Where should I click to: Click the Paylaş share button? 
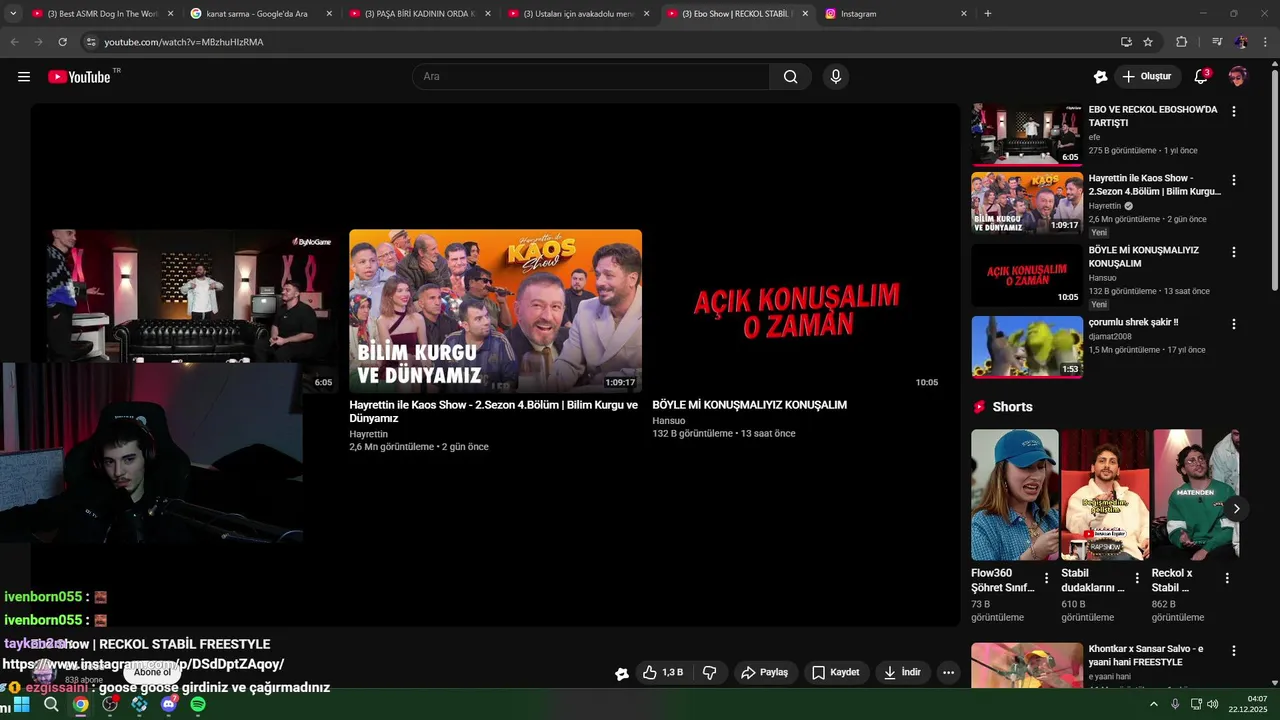click(x=764, y=673)
